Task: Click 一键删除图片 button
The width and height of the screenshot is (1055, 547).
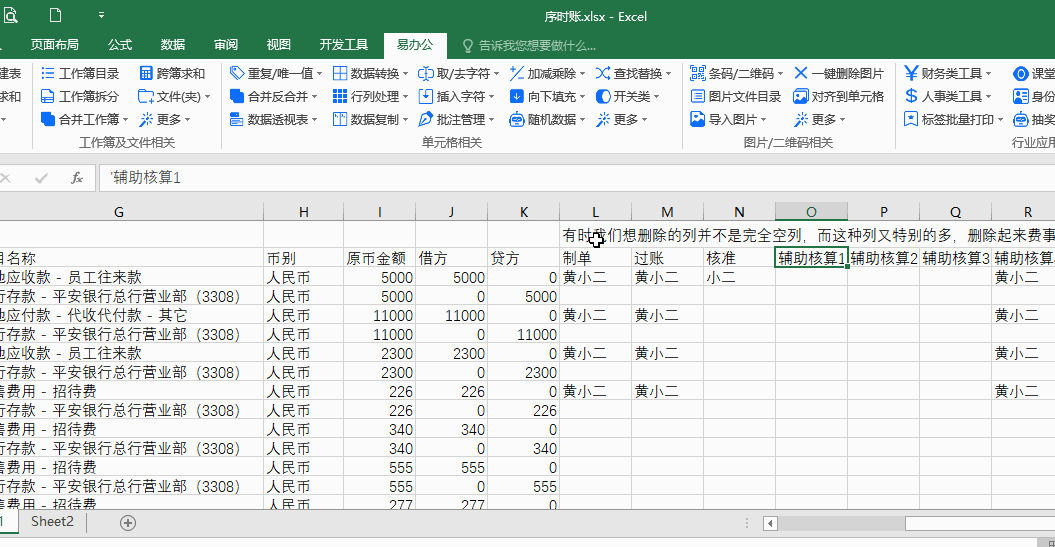Action: tap(838, 73)
